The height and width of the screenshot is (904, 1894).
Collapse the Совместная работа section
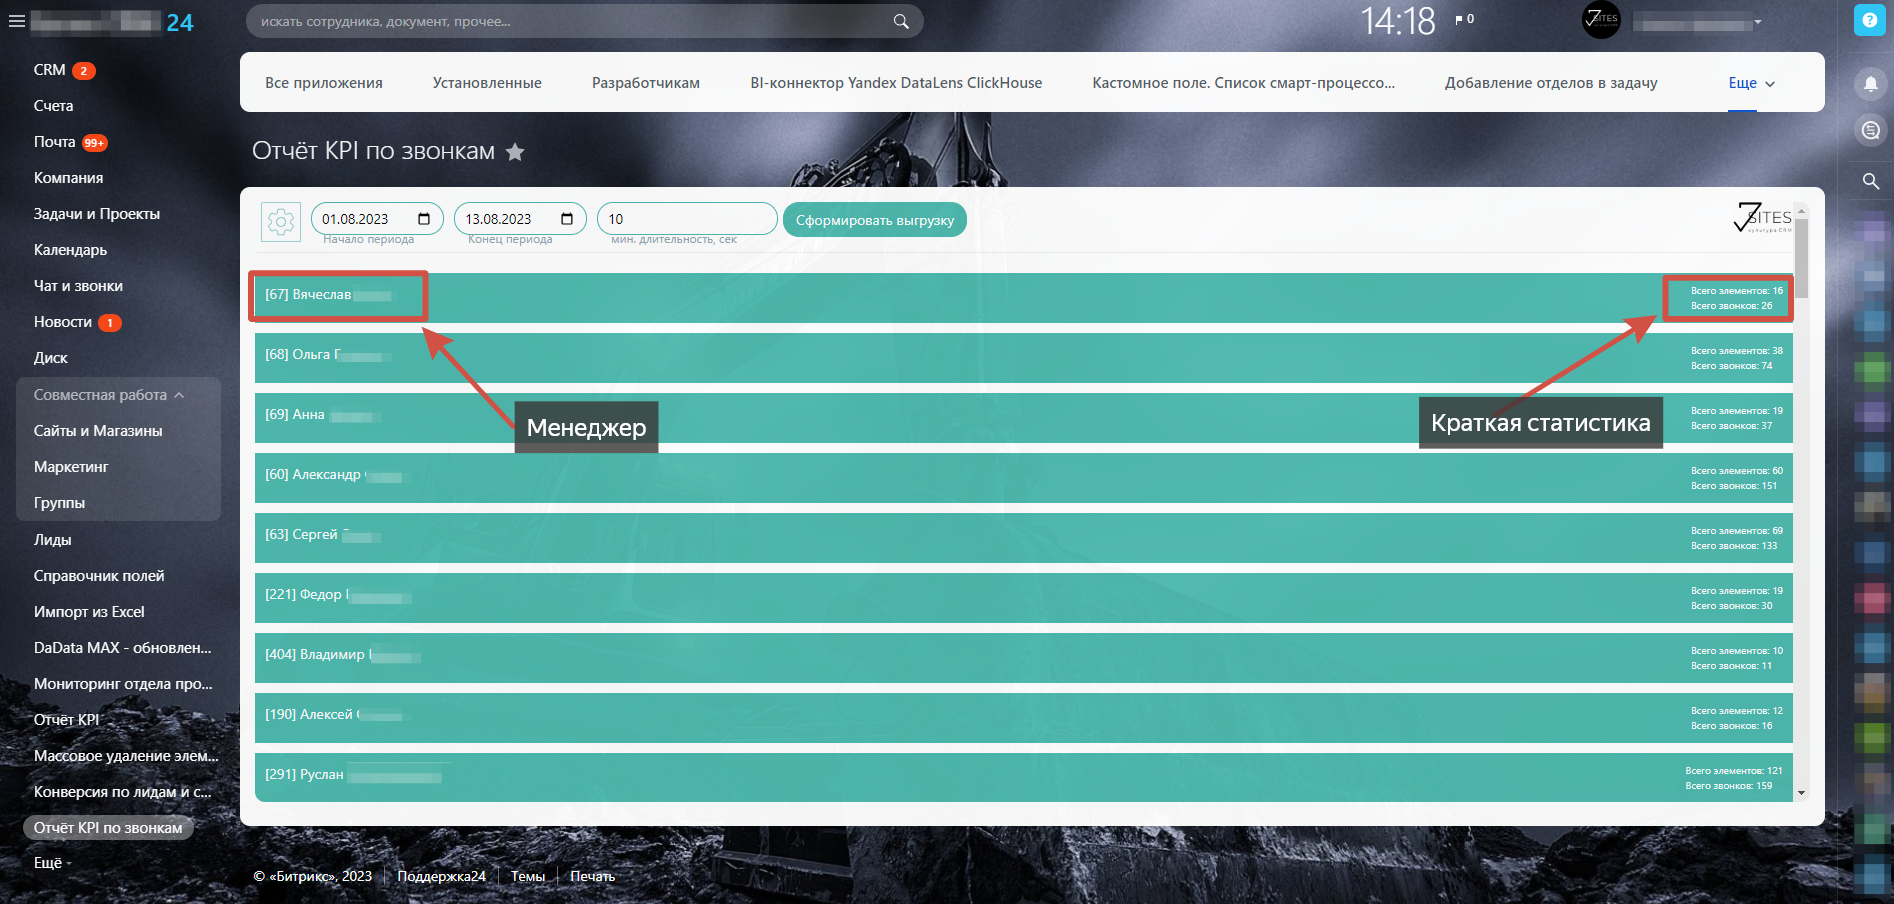[x=109, y=395]
